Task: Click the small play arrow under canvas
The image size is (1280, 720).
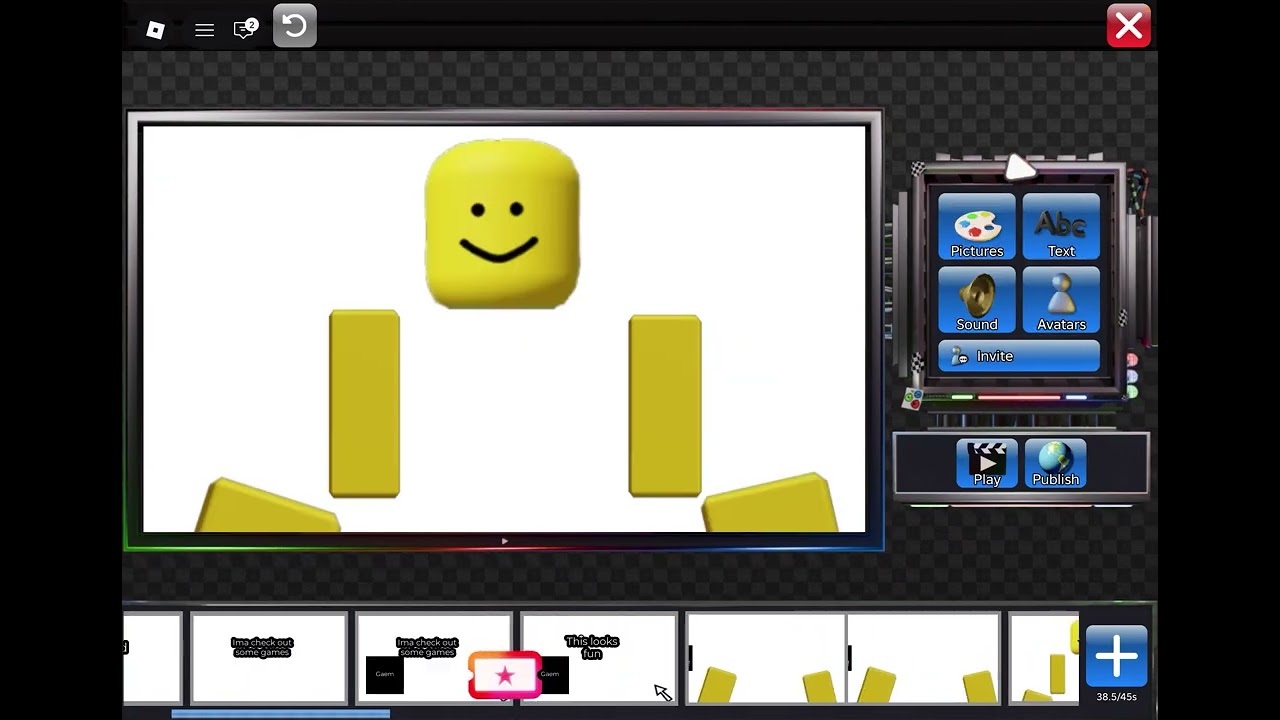Action: (x=505, y=541)
